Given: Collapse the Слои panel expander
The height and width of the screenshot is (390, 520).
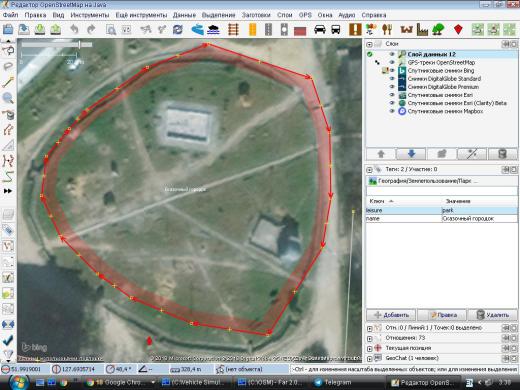Looking at the screenshot, I should tap(369, 44).
